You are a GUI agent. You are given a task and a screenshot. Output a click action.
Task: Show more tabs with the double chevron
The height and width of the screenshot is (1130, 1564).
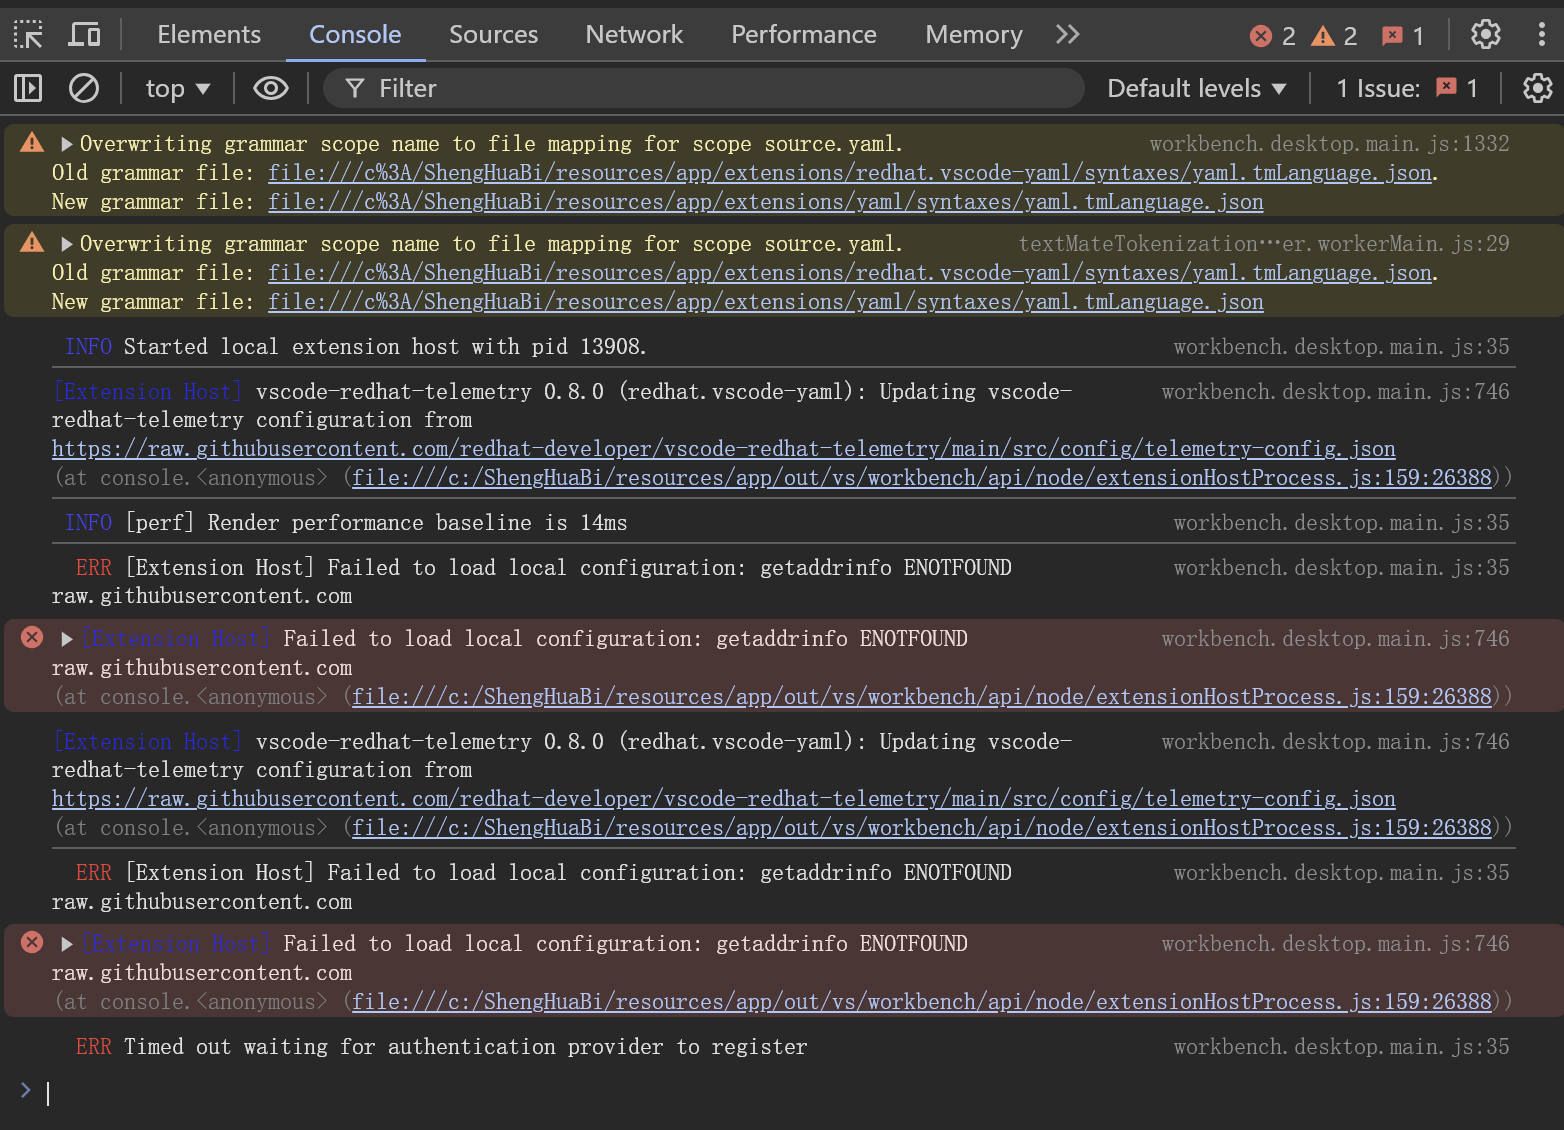1068,35
